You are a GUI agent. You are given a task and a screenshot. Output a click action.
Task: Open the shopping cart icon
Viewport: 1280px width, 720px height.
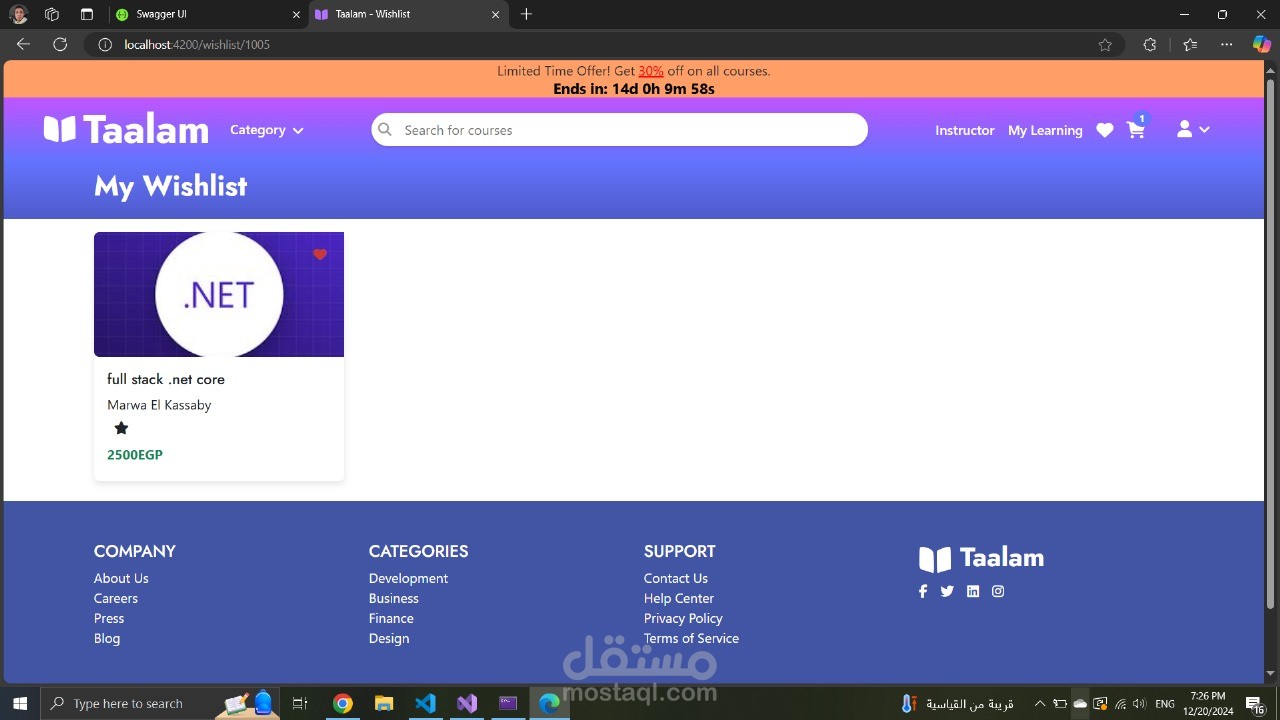1136,130
